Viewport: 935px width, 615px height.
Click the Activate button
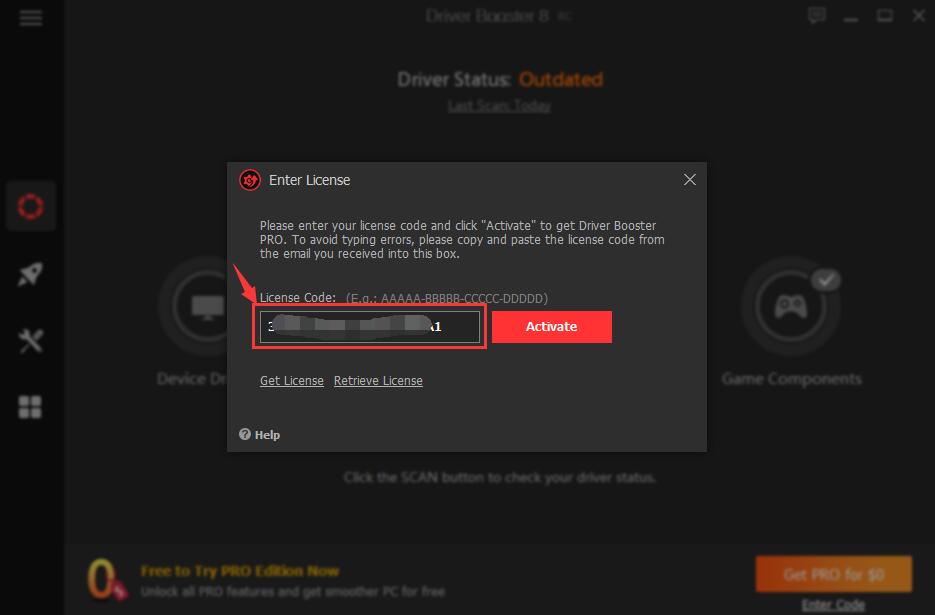552,327
